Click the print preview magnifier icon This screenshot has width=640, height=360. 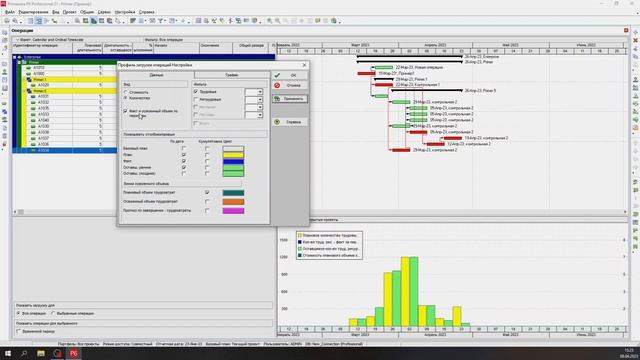coord(15,21)
